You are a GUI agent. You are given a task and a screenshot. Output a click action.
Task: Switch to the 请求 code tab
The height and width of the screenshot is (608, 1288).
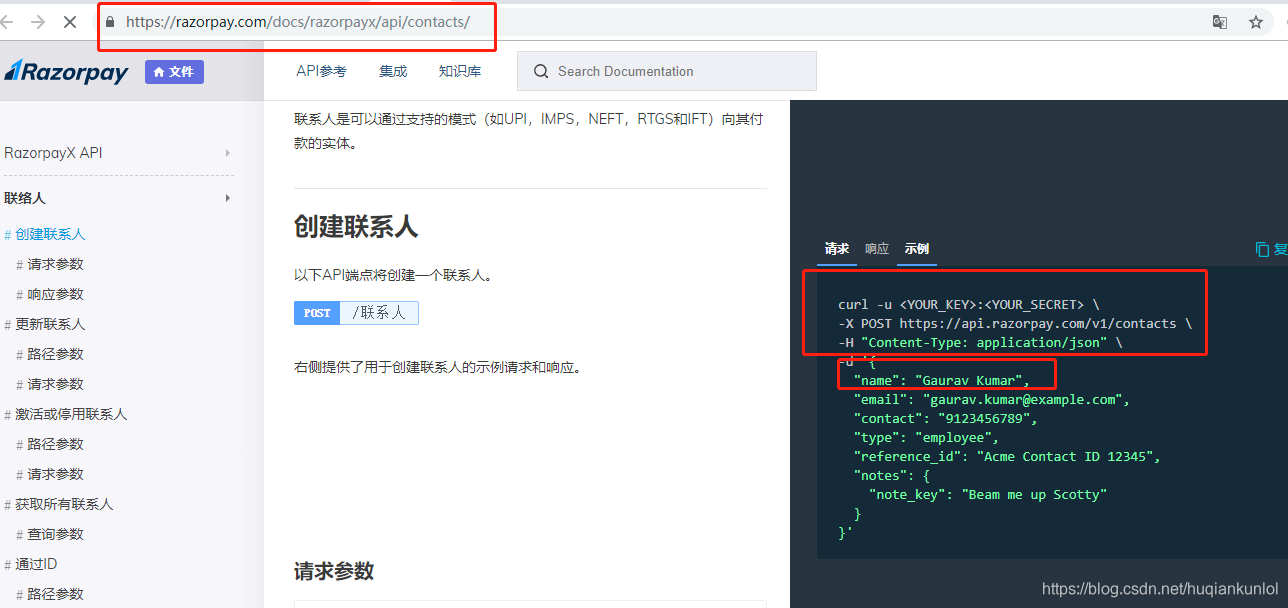pyautogui.click(x=837, y=249)
